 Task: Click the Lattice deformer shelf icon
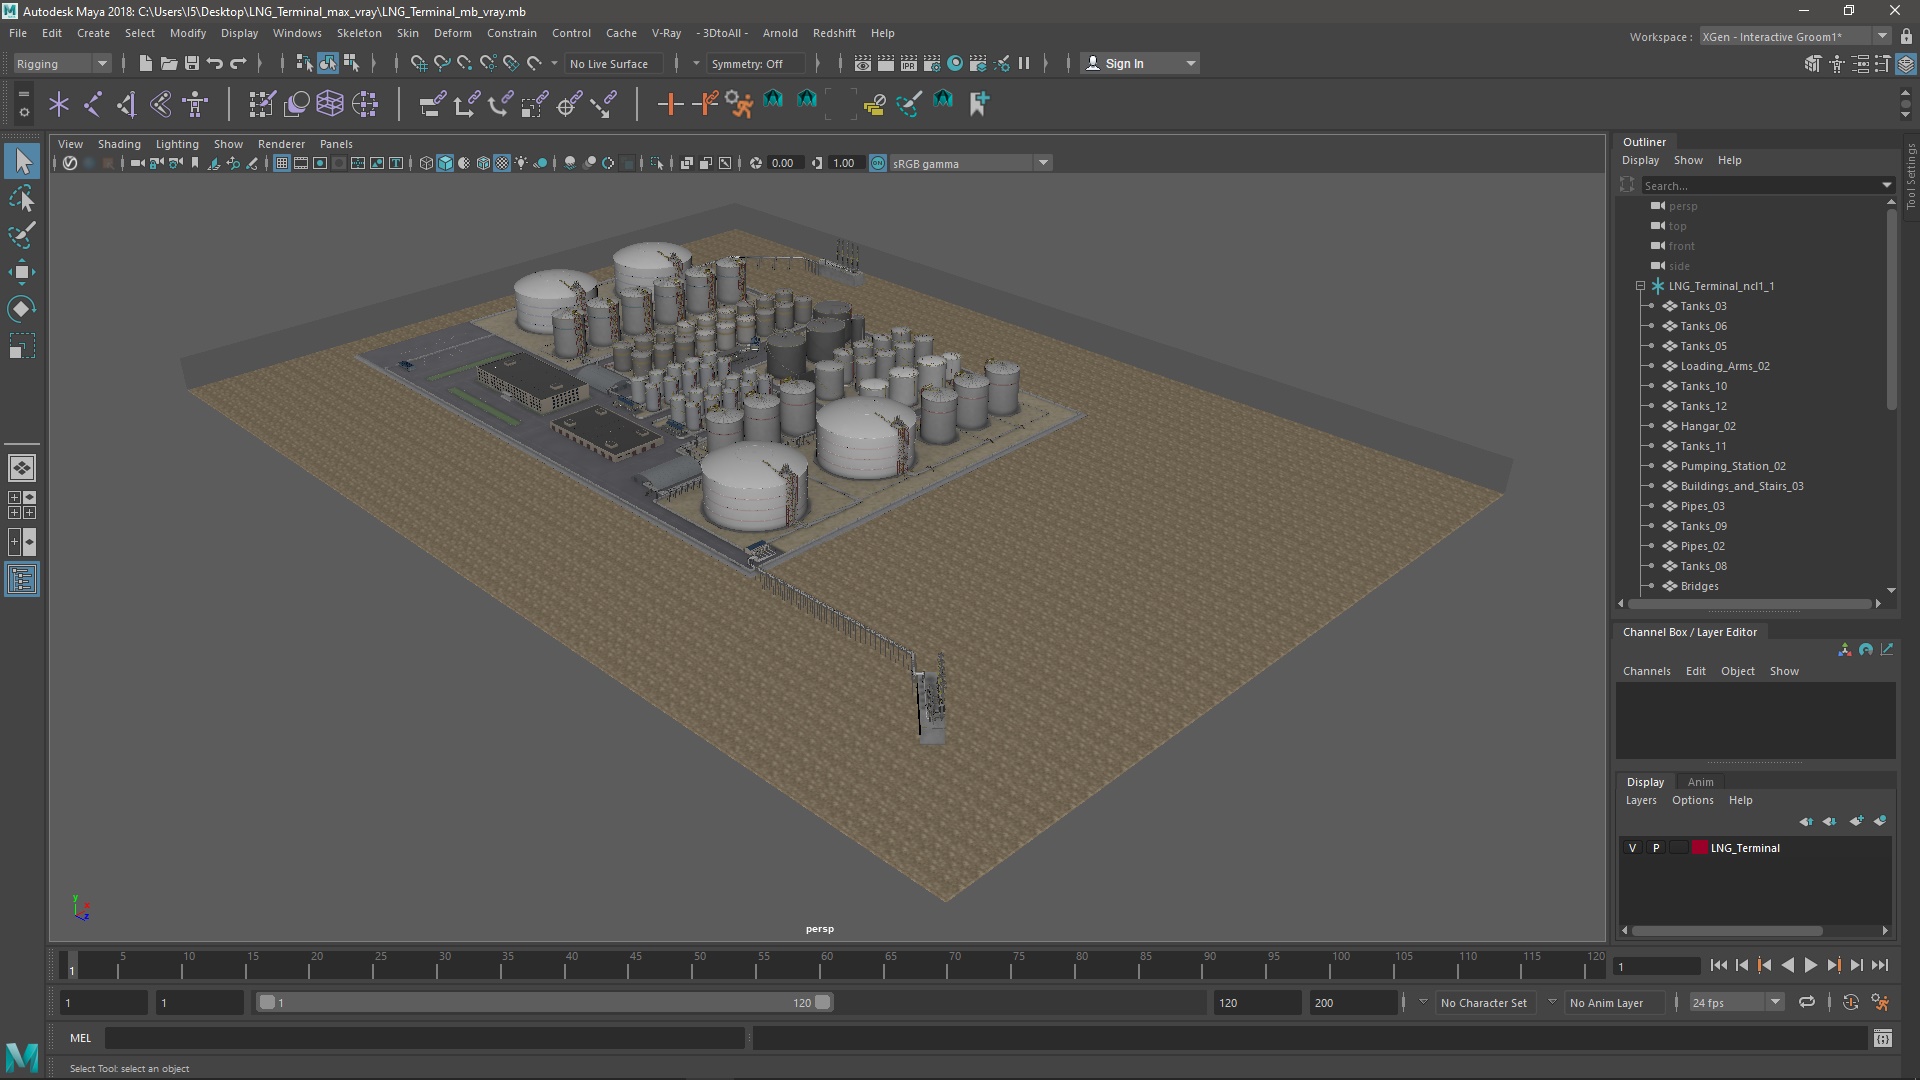tap(330, 103)
